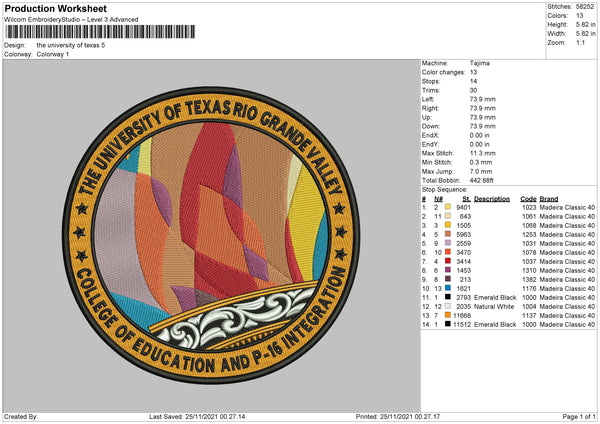The height and width of the screenshot is (424, 600).
Task: Click "Wilcom EmbroideryStudio – Level 3 Advanced" subtitle
Action: pos(71,20)
